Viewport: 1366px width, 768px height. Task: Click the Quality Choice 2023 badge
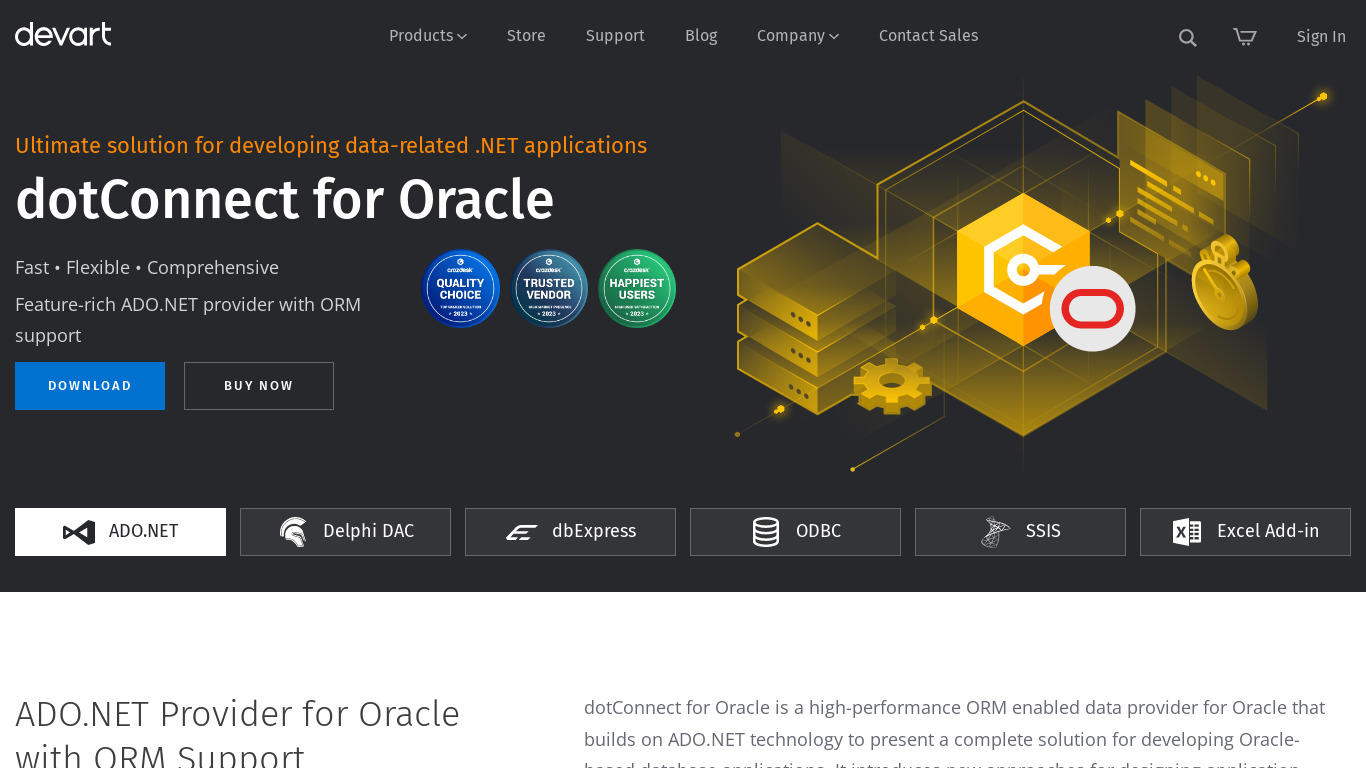point(460,288)
